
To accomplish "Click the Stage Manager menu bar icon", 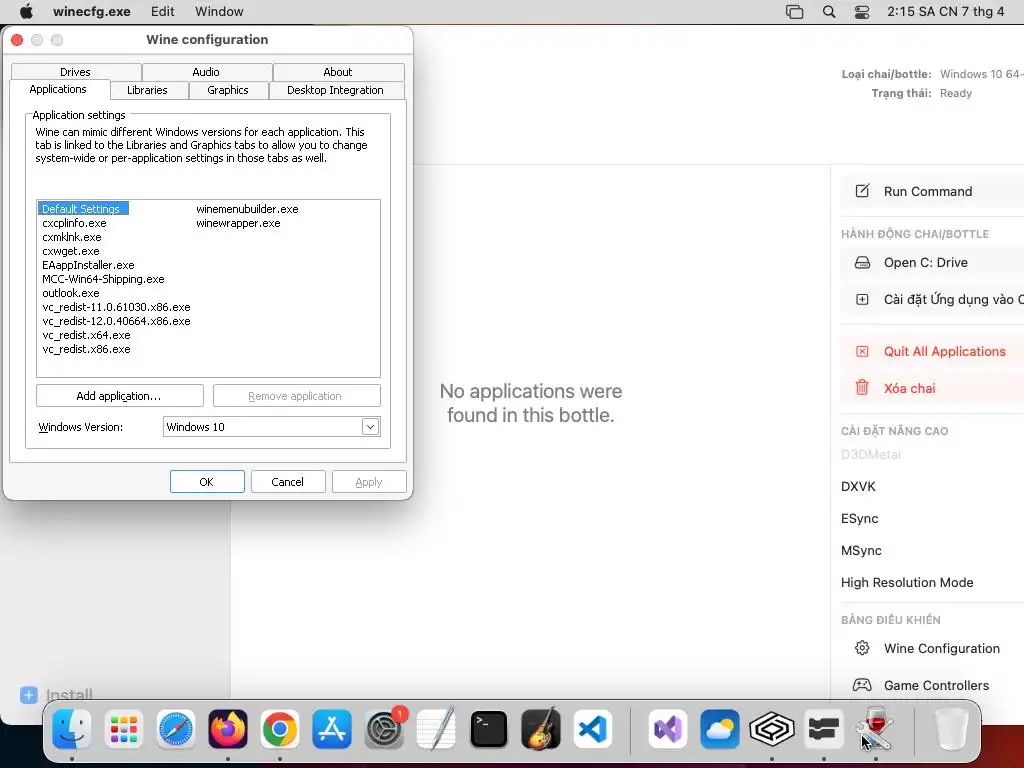I will tap(794, 12).
